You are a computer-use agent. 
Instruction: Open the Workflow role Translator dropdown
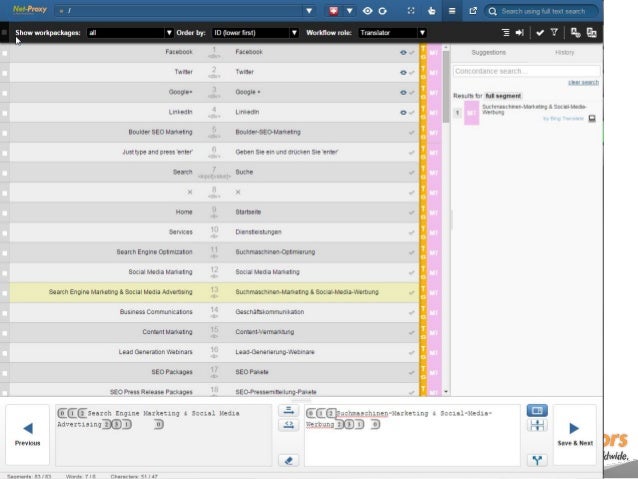[x=385, y=32]
